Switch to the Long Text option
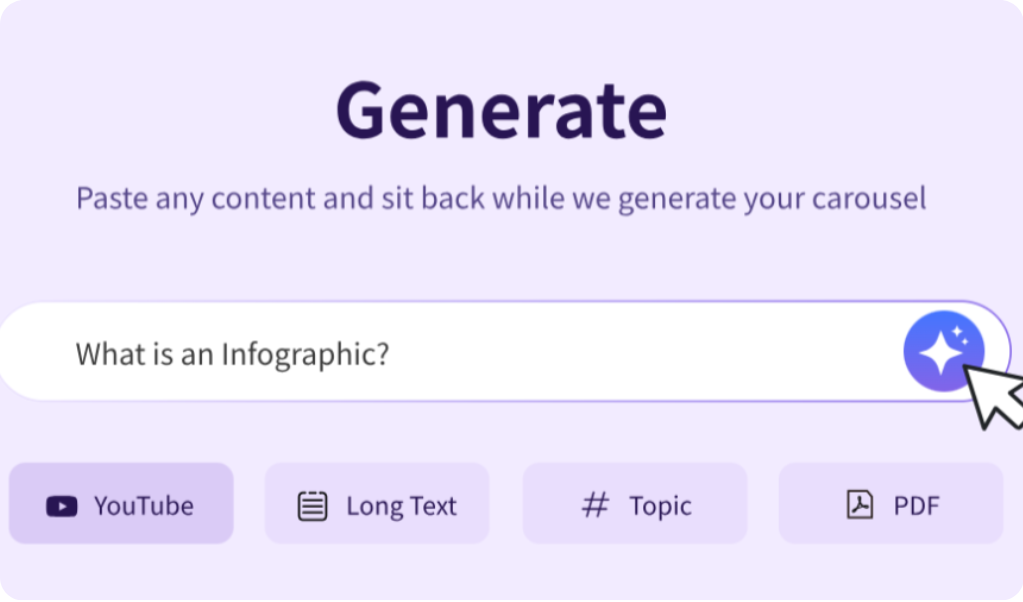This screenshot has width=1023, height=602. 377,503
